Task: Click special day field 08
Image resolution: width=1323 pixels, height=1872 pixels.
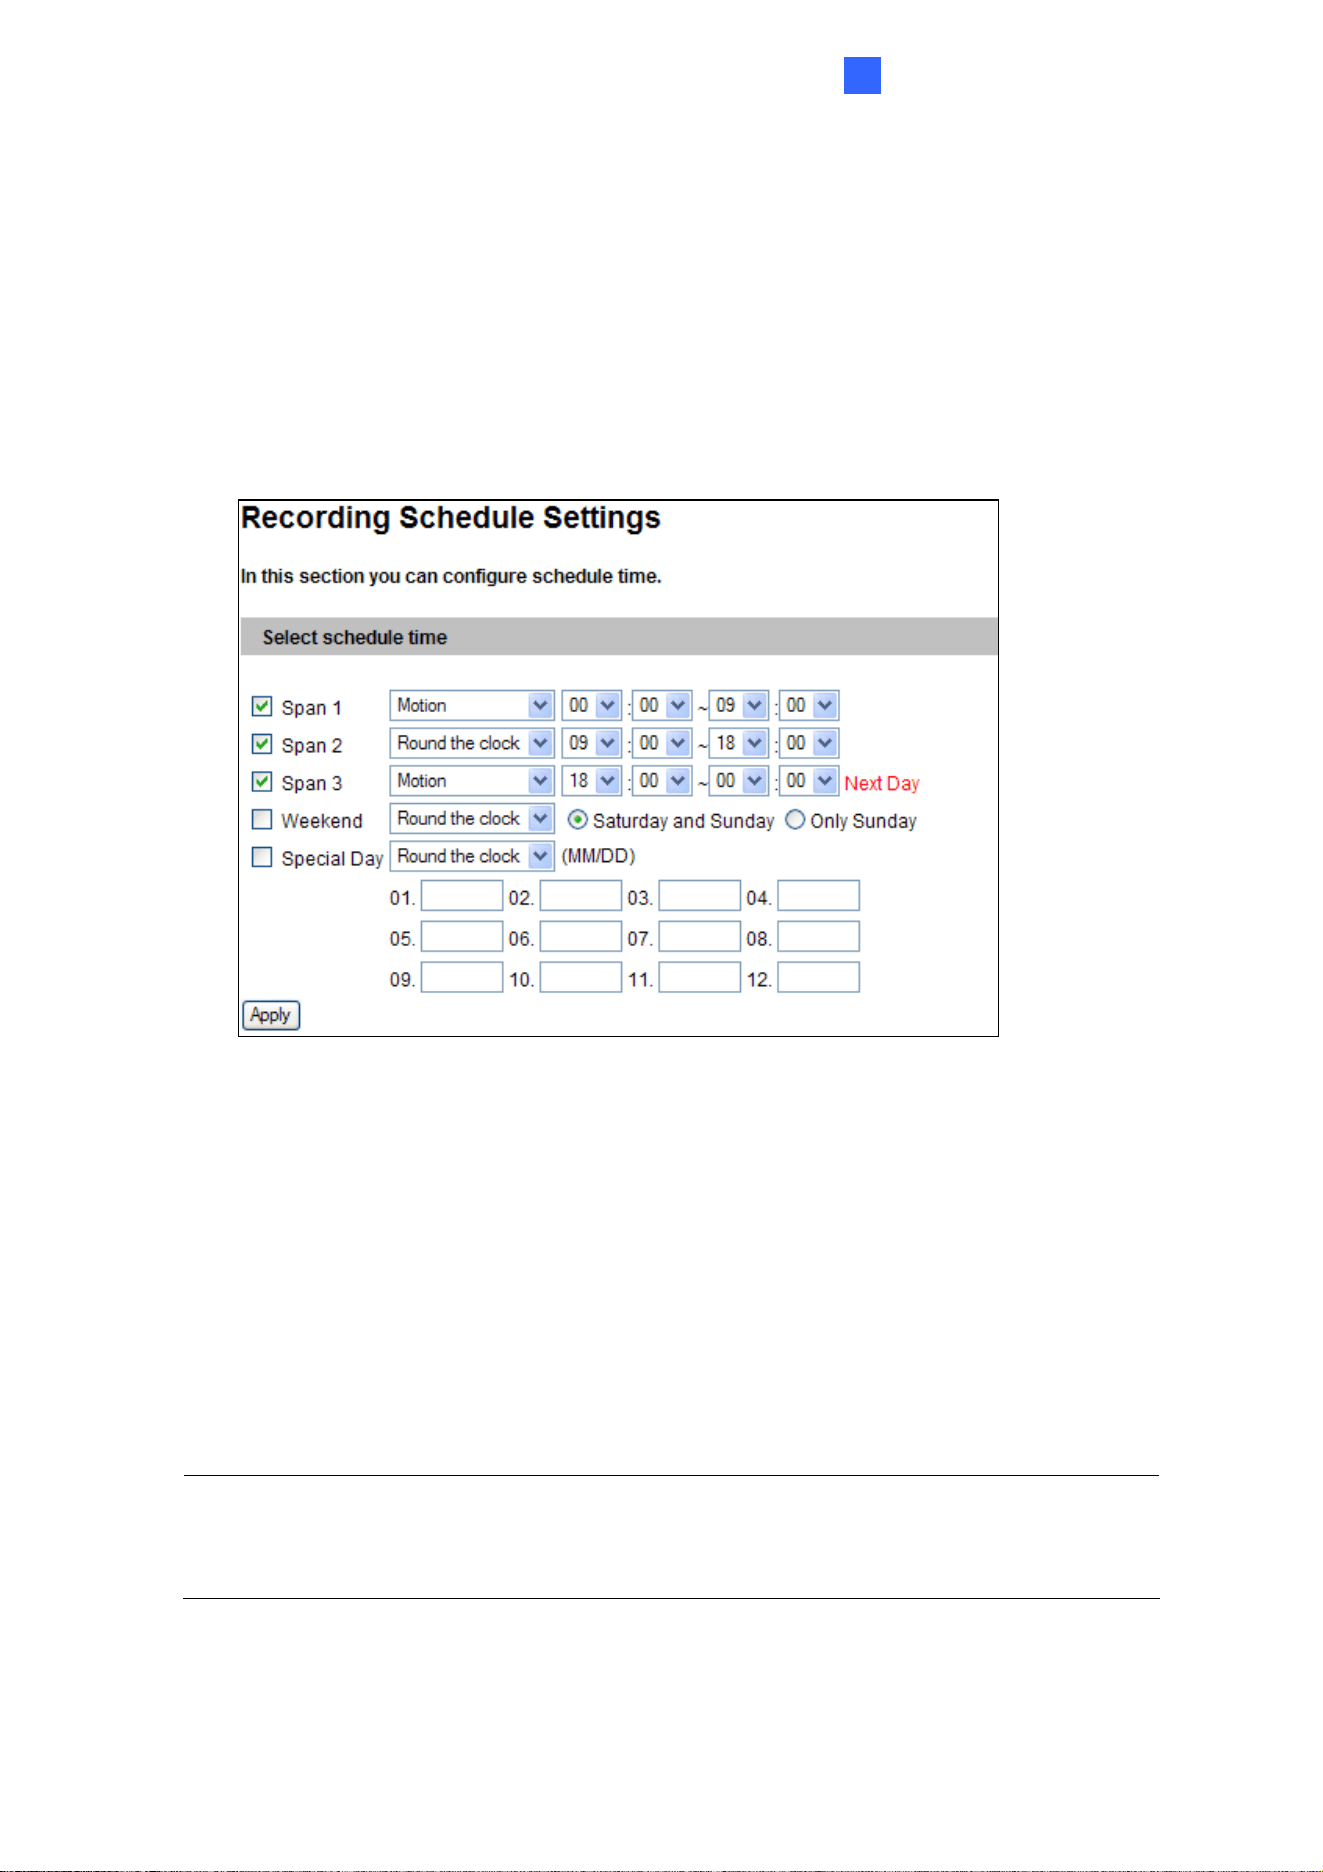Action: click(819, 936)
